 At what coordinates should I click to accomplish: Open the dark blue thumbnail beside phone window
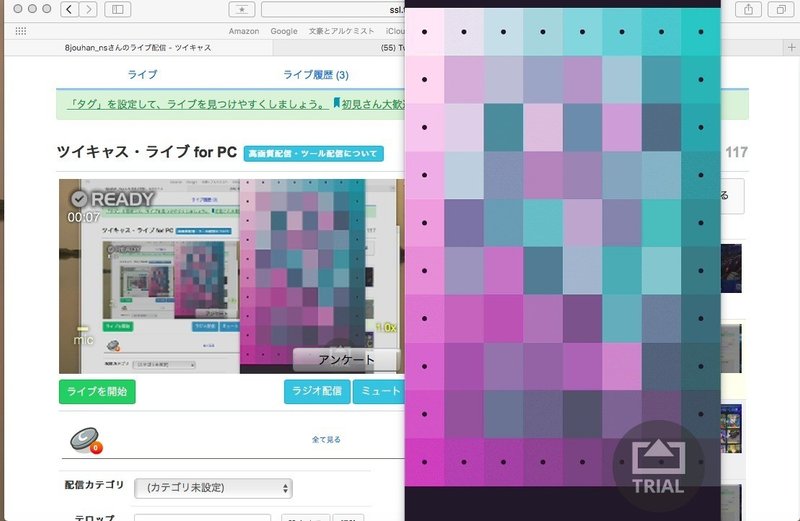click(731, 268)
